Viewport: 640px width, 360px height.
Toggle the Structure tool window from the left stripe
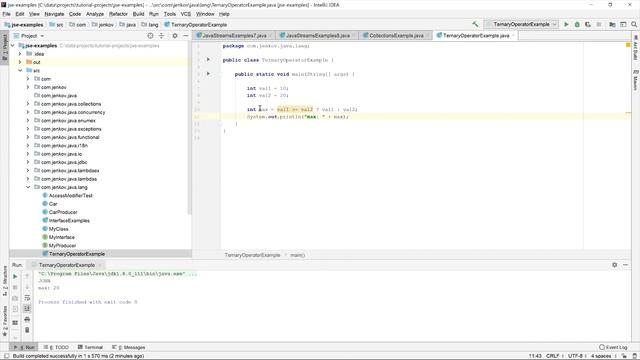(x=4, y=281)
